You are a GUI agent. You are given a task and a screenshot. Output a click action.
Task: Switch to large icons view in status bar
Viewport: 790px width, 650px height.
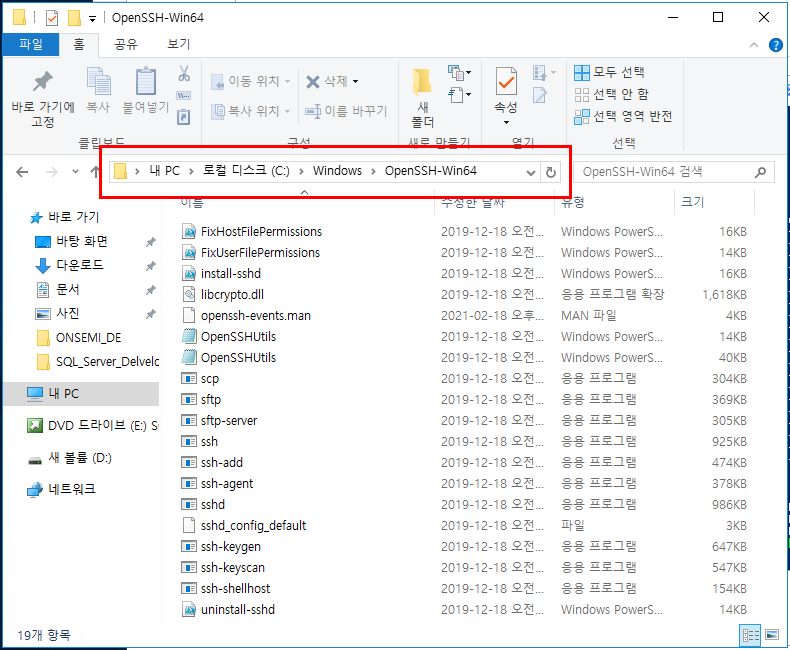772,635
